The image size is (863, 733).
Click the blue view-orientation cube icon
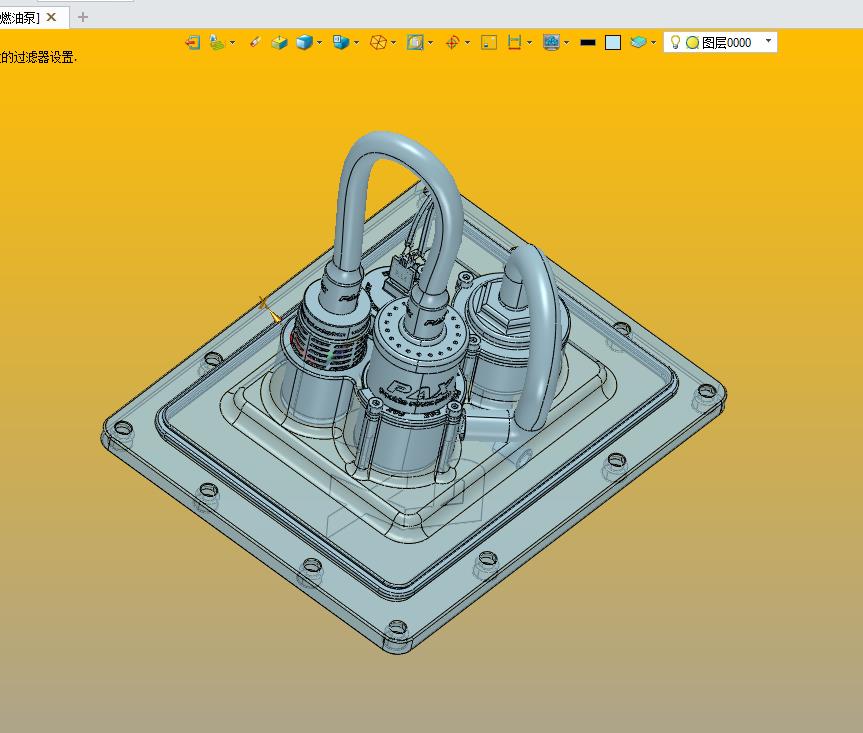click(x=341, y=42)
